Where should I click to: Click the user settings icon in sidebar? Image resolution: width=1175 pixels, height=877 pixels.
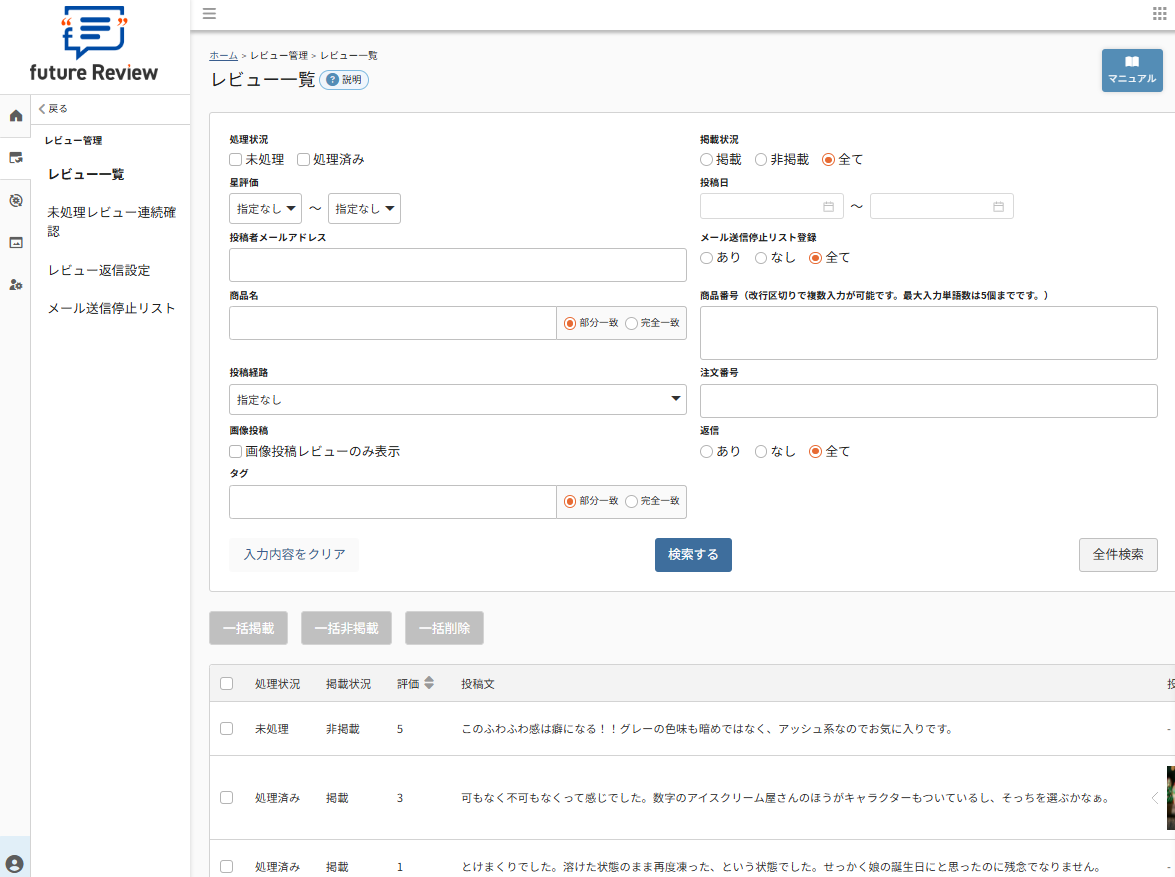(15, 284)
